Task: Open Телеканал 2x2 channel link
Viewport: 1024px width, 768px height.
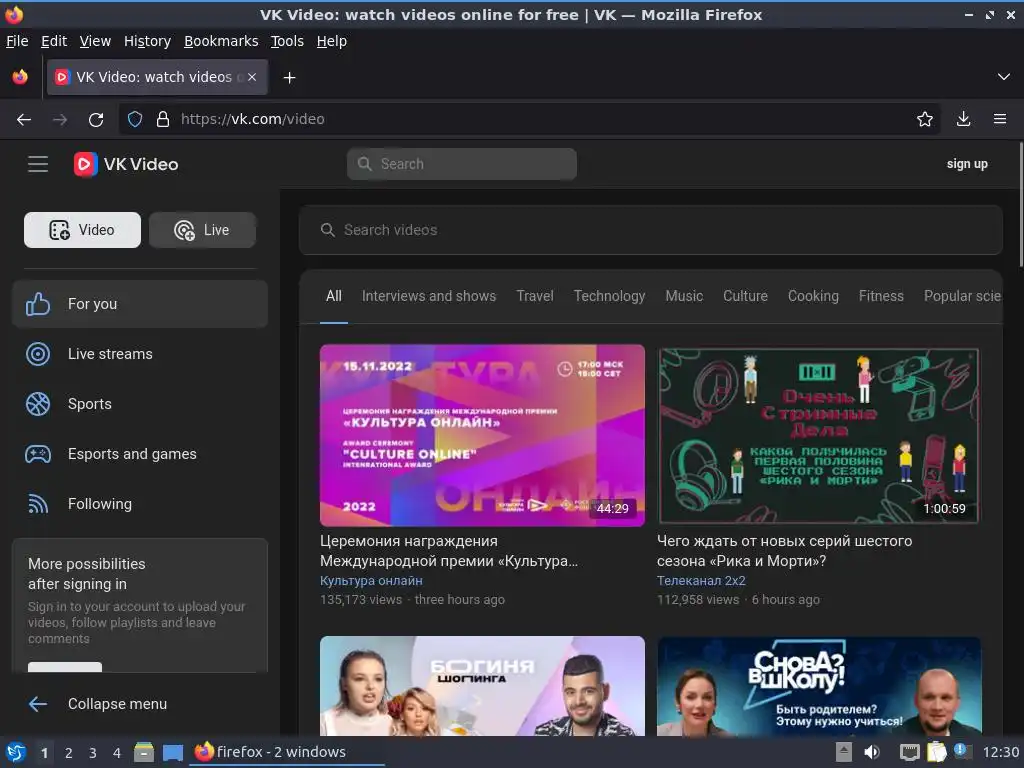Action: coord(701,581)
